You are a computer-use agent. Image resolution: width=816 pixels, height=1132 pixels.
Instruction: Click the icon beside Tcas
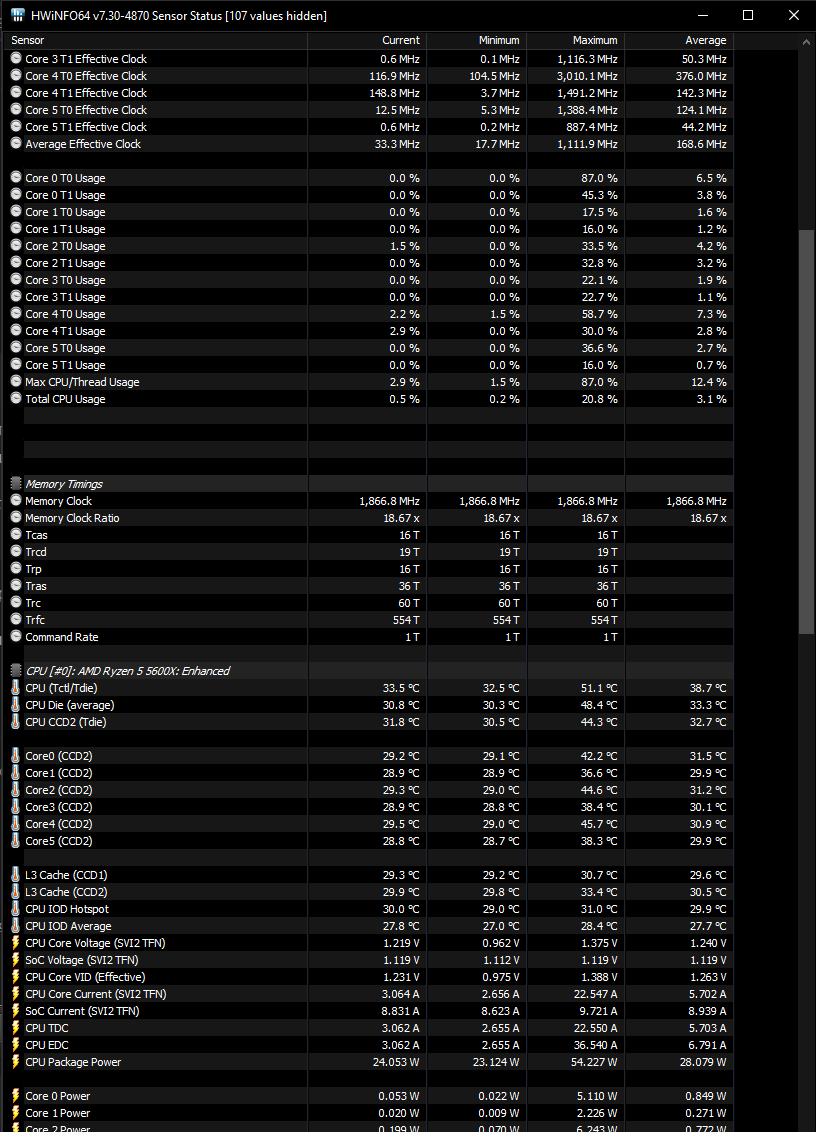(x=16, y=534)
